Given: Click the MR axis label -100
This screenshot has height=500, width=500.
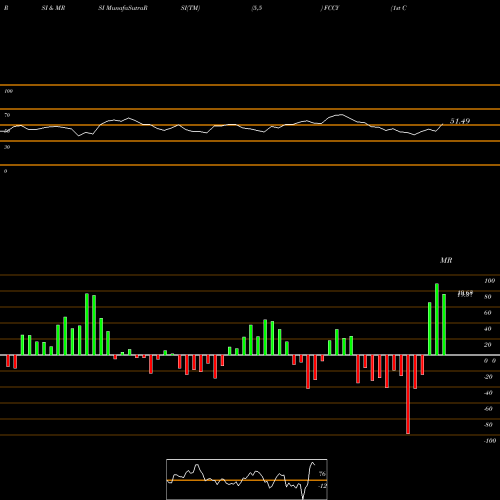Looking at the screenshot, I should pos(490,441).
